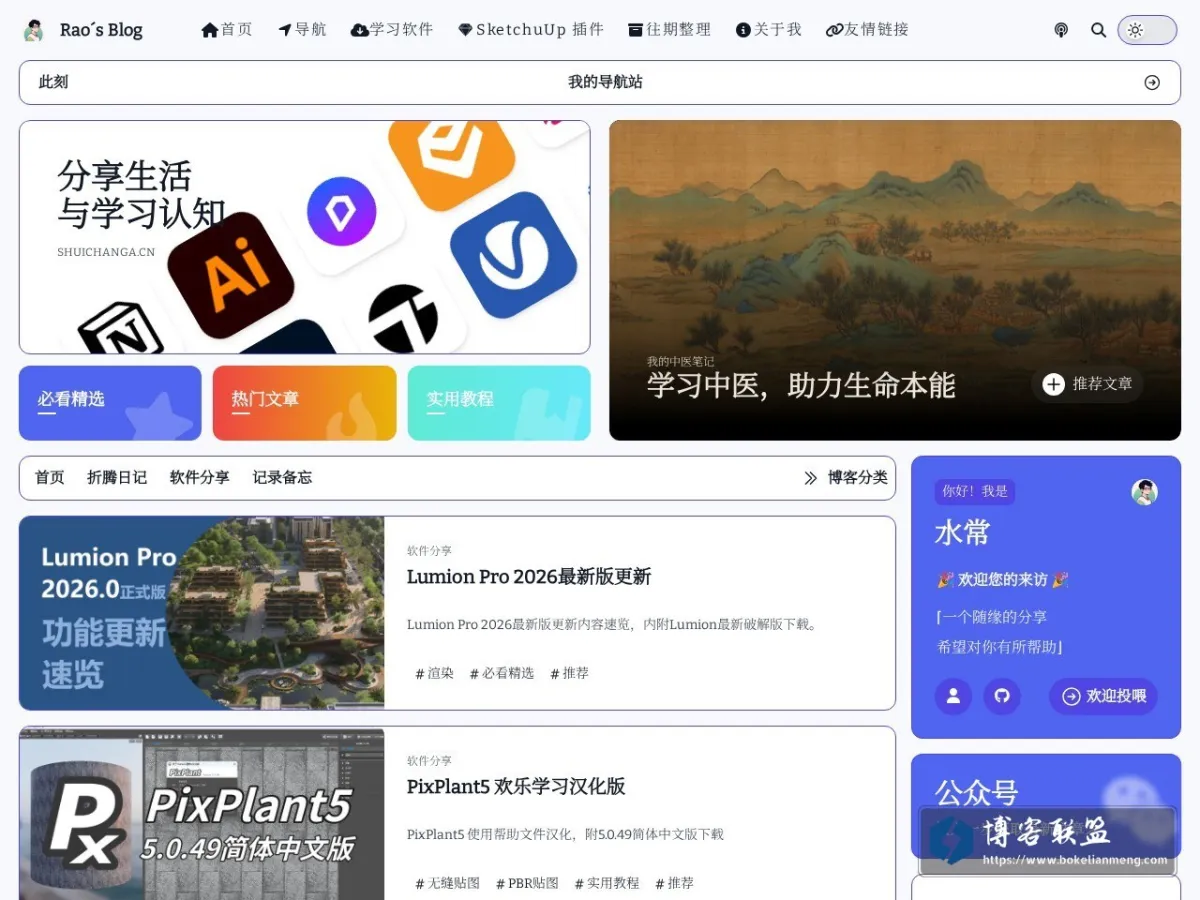The image size is (1200, 900).
Task: Open the SketchuUp 插件 menu item
Action: [x=531, y=30]
